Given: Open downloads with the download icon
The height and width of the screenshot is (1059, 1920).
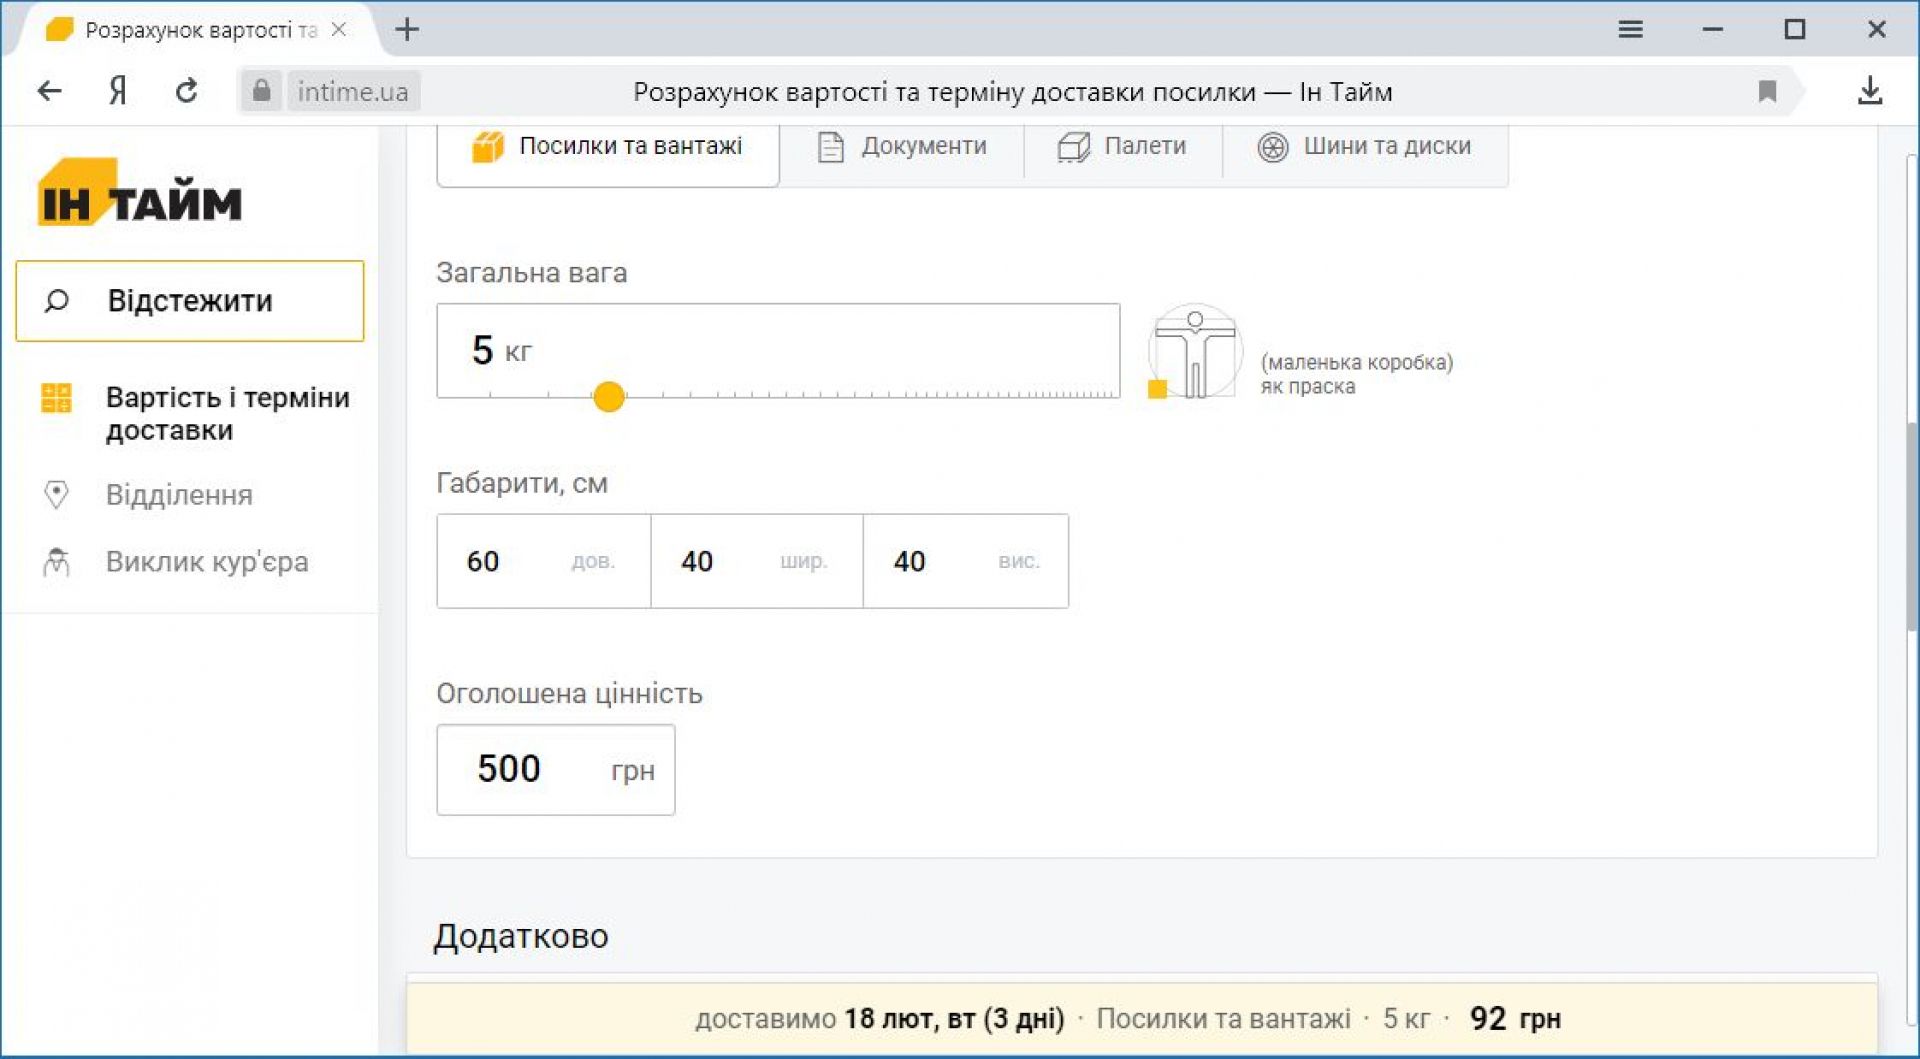Looking at the screenshot, I should point(1869,92).
